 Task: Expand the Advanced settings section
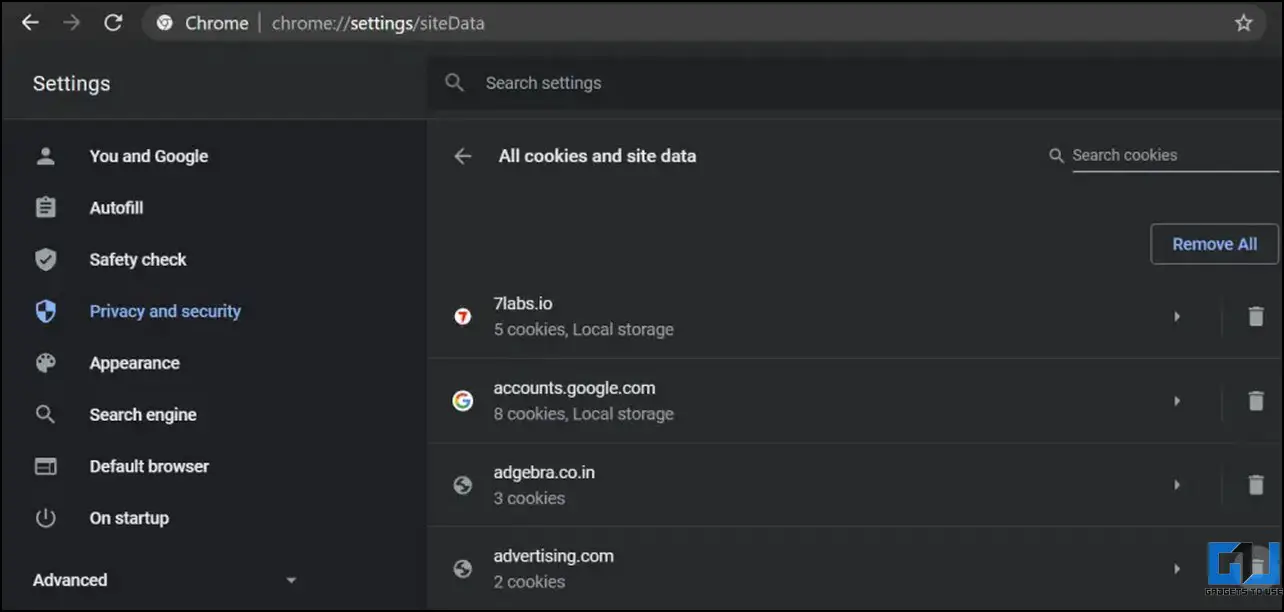(165, 580)
